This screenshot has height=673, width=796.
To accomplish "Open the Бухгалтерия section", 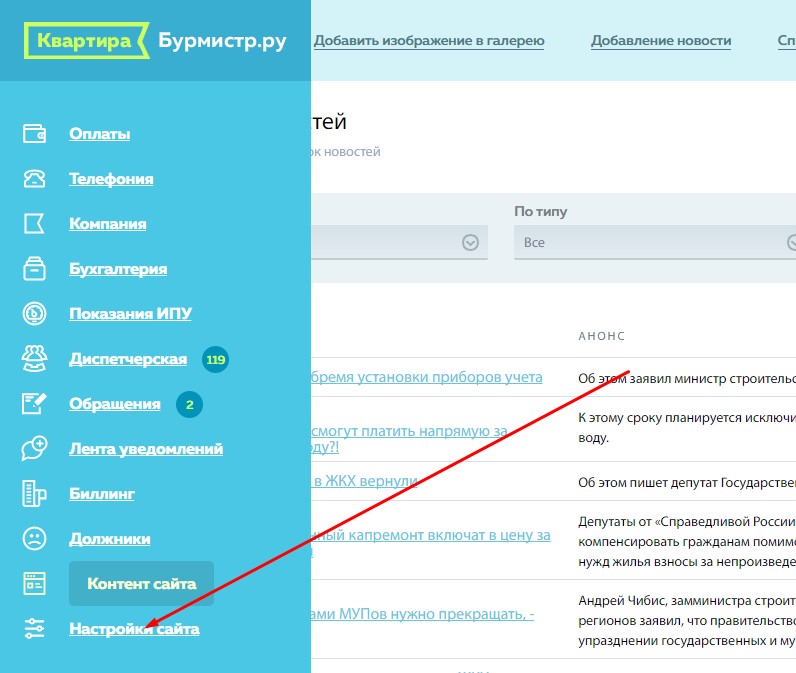I will 118,268.
